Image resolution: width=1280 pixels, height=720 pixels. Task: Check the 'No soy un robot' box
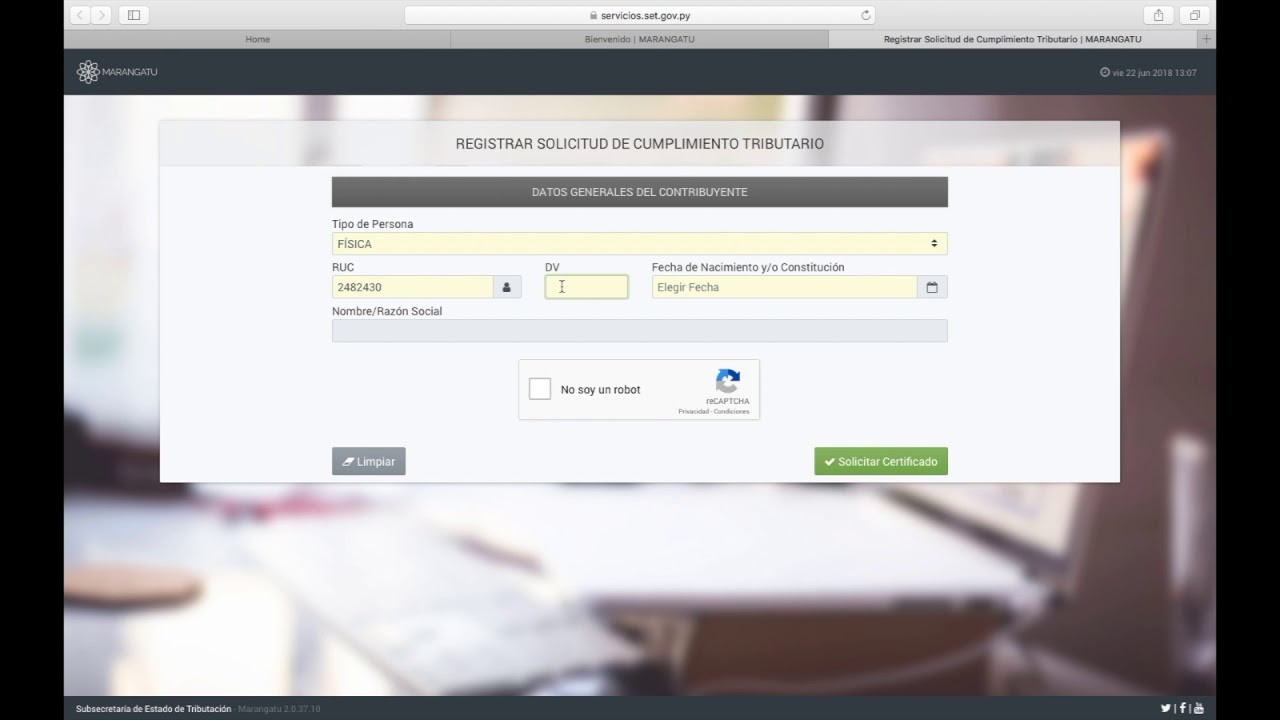(540, 389)
